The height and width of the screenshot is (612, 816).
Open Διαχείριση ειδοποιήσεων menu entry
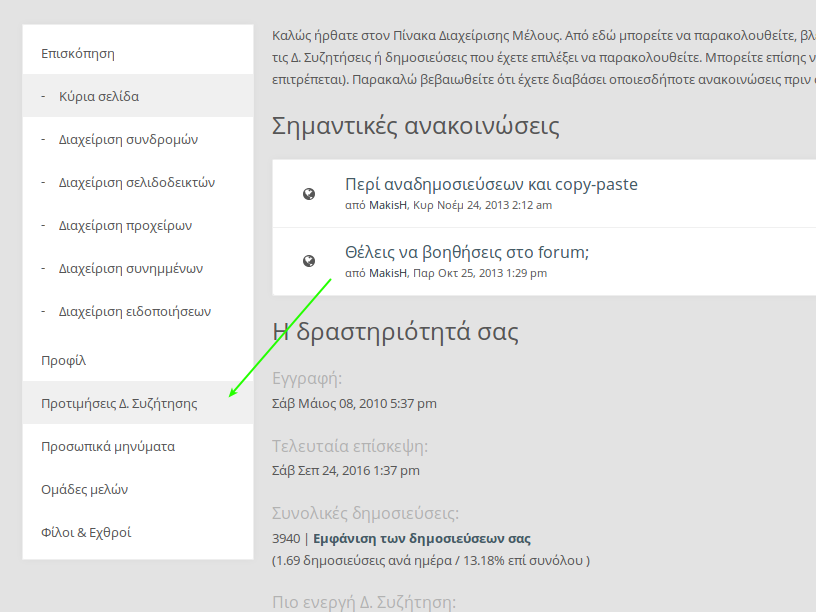135,312
